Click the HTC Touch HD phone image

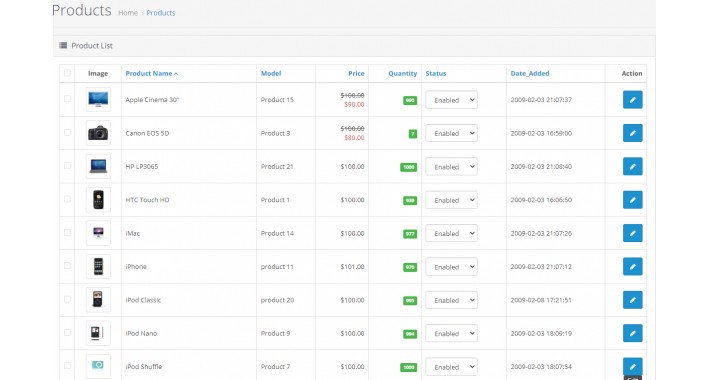tap(98, 200)
